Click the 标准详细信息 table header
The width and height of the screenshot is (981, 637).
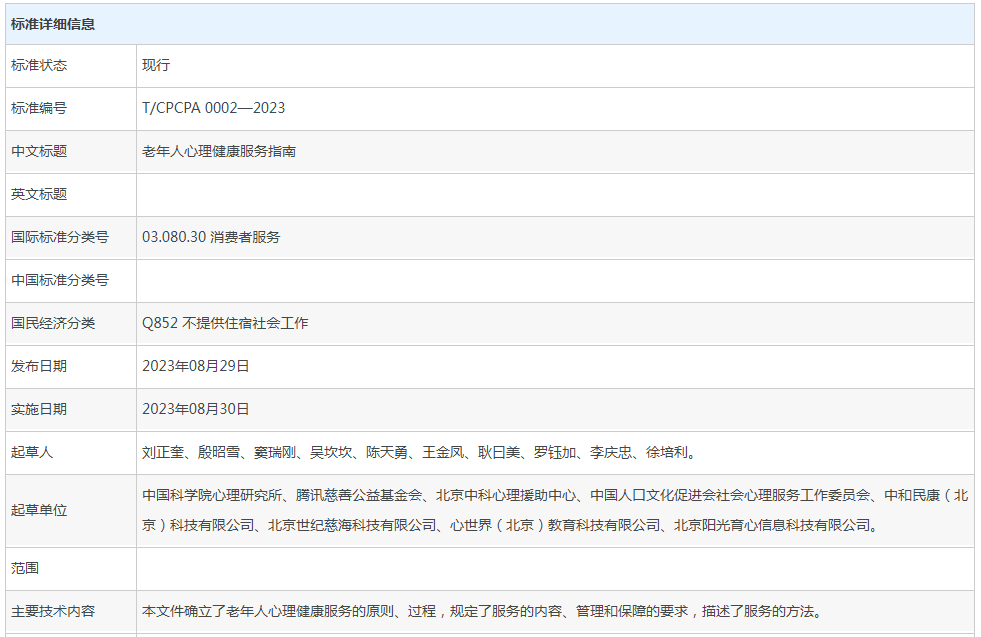[53, 23]
